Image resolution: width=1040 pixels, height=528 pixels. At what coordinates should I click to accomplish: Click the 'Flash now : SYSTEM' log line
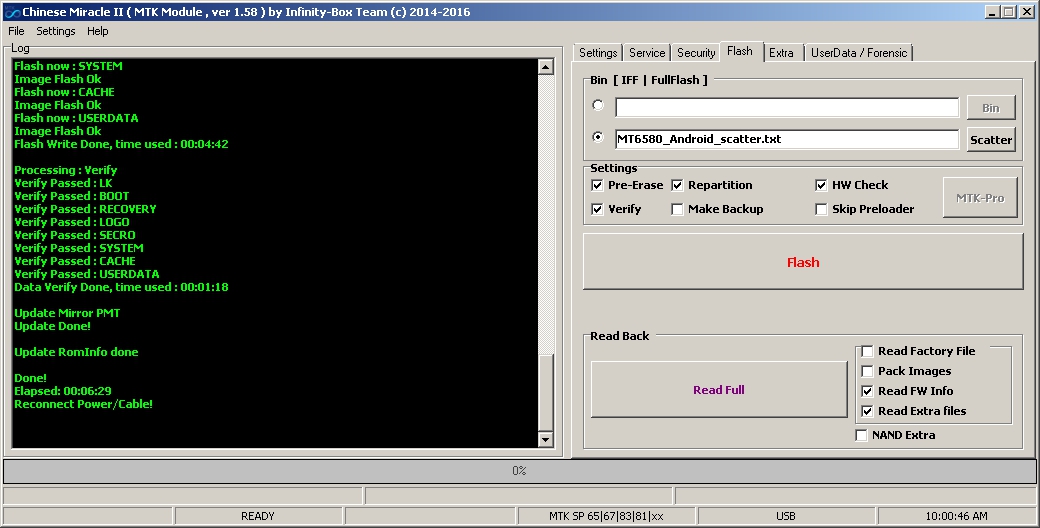68,66
